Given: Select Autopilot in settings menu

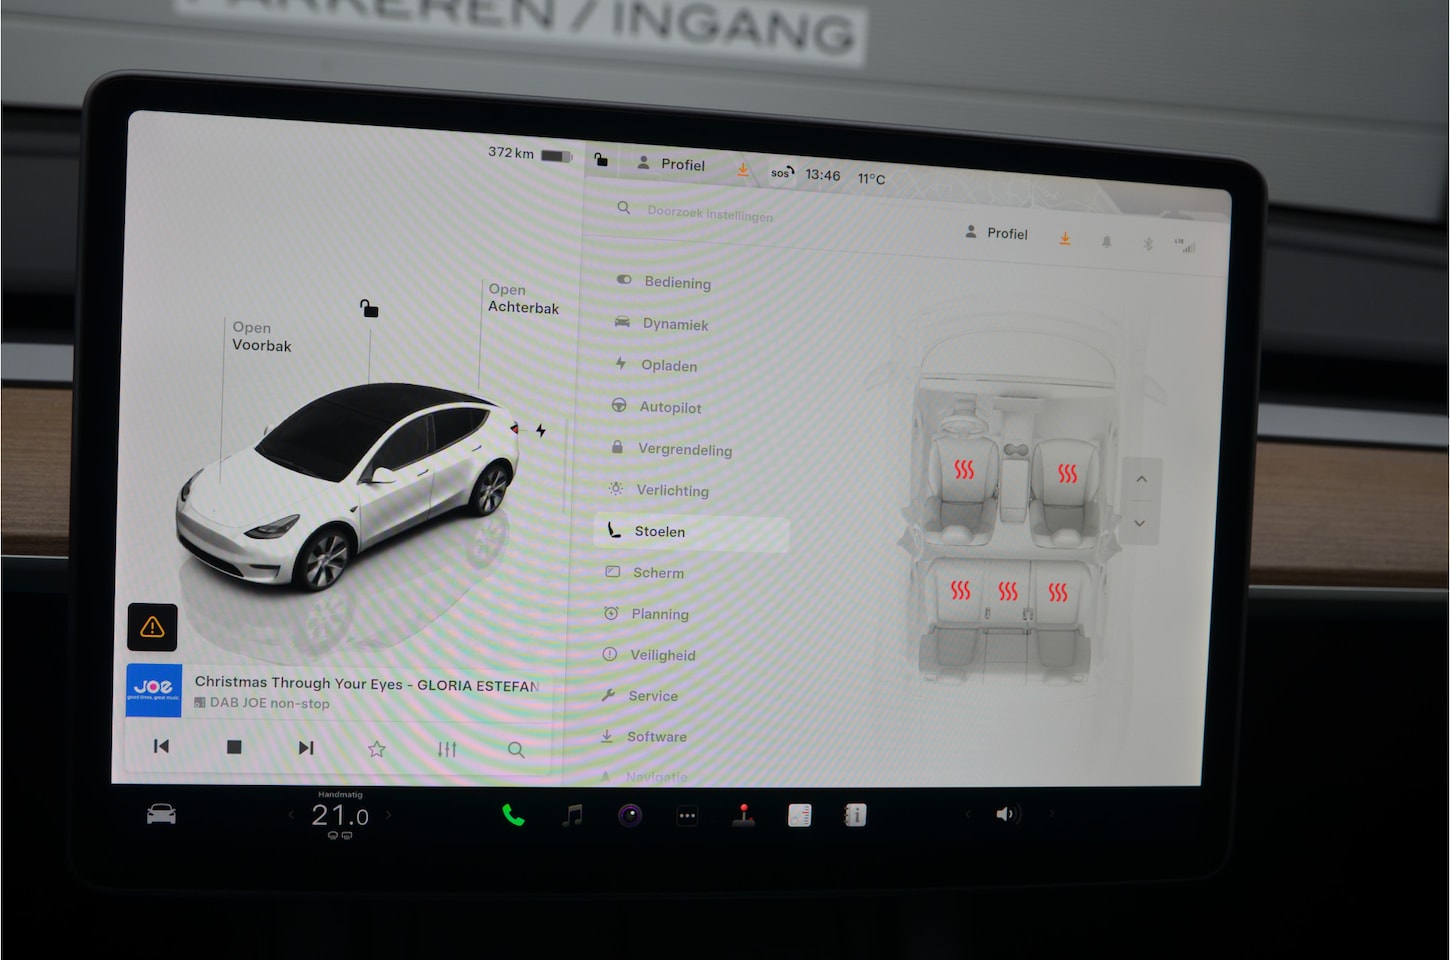Looking at the screenshot, I should 670,407.
